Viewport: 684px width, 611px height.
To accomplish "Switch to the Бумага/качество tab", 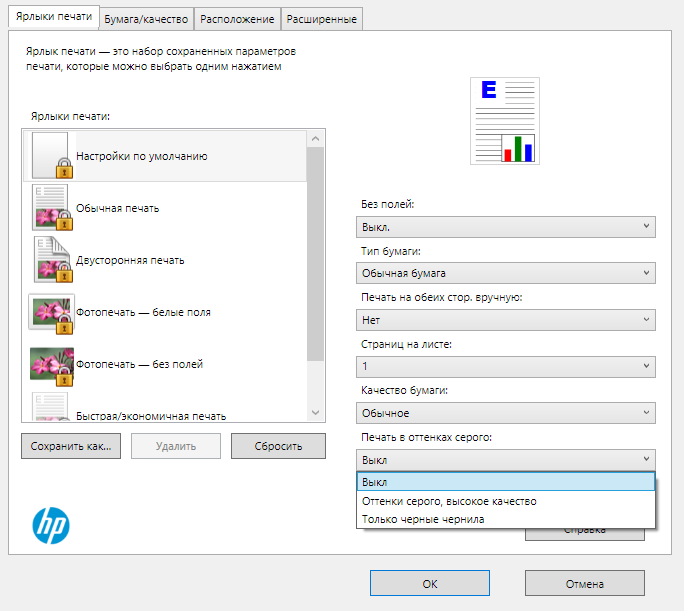I will (x=147, y=18).
